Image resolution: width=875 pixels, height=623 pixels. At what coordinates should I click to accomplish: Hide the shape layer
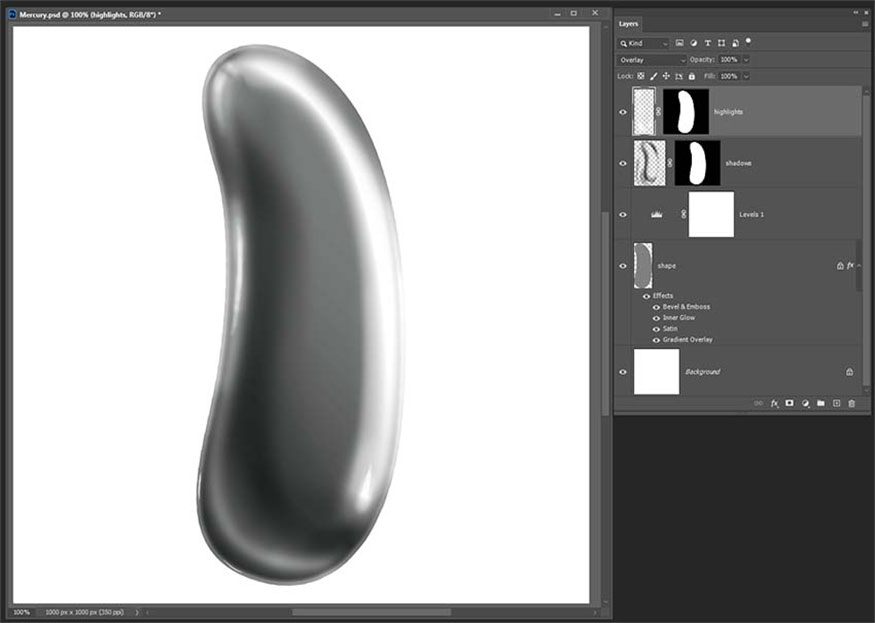623,266
